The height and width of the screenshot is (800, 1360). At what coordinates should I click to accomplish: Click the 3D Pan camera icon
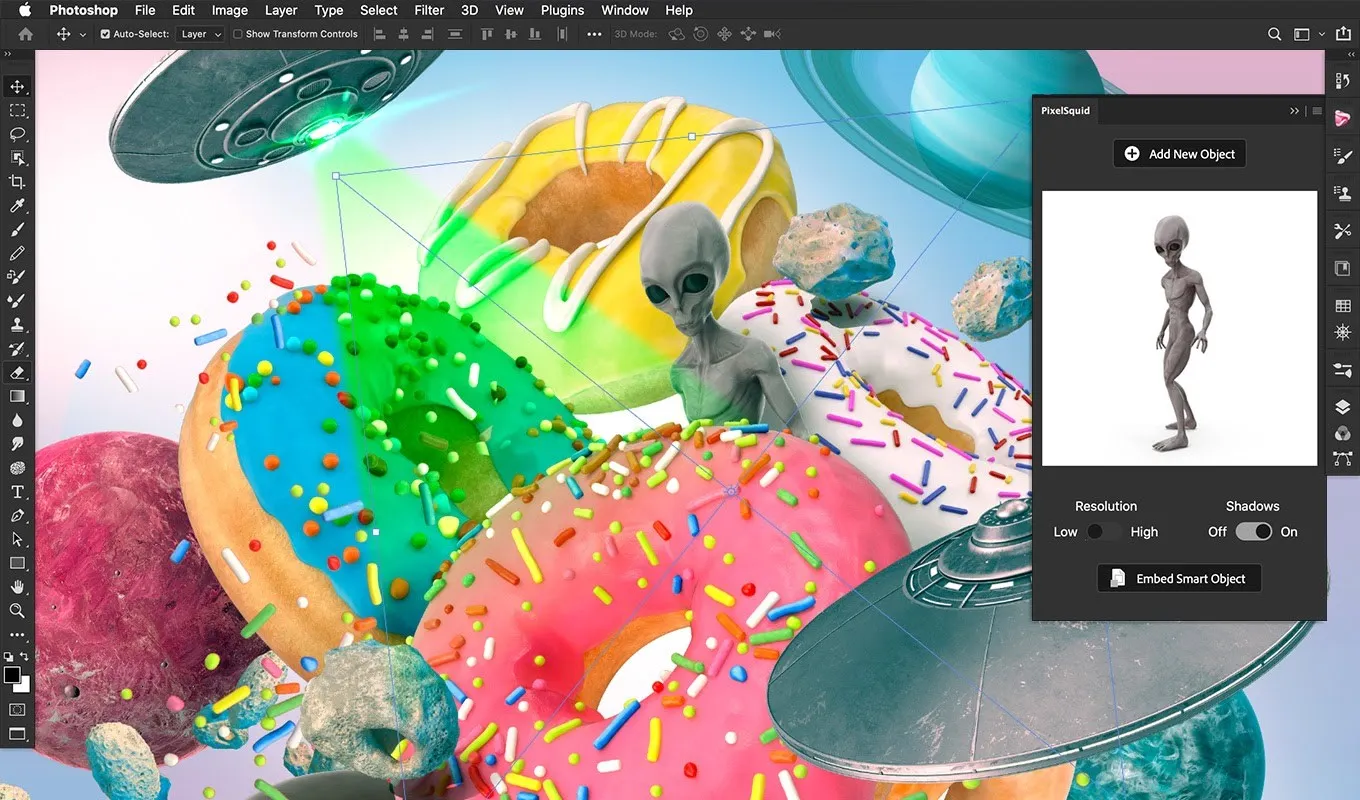(x=724, y=34)
